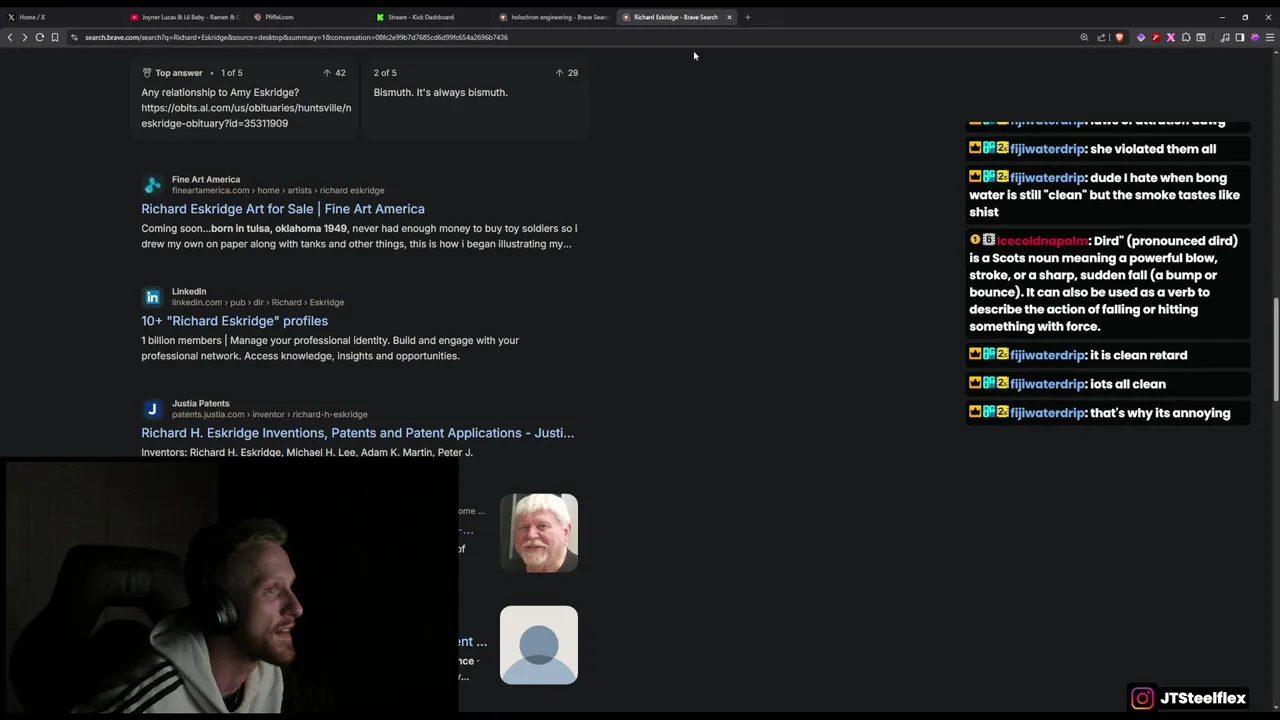Open the 10+ "Richard Eskridge" profiles link
1280x720 pixels.
pyautogui.click(x=234, y=321)
